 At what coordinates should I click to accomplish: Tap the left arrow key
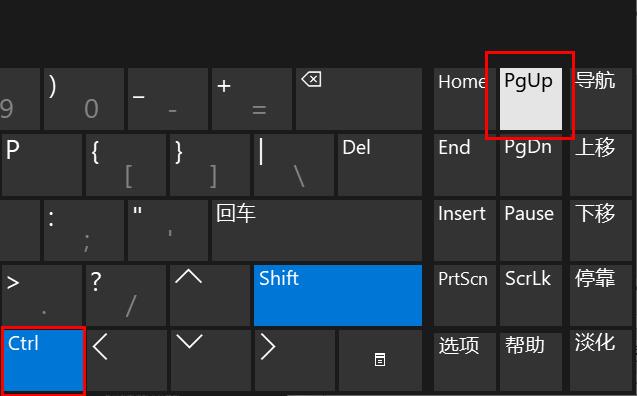pyautogui.click(x=126, y=360)
